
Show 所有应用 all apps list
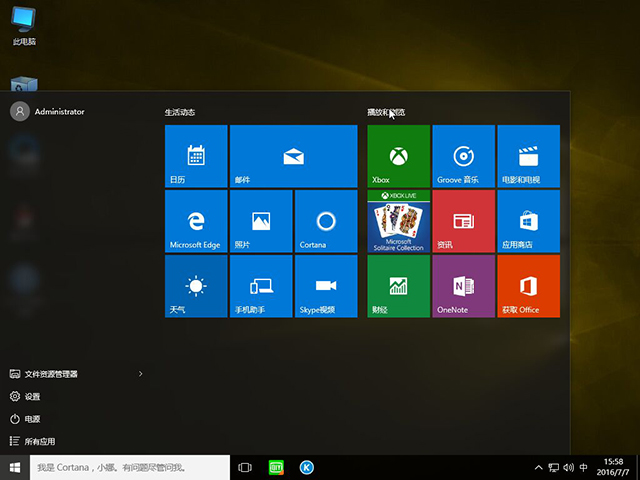point(40,441)
